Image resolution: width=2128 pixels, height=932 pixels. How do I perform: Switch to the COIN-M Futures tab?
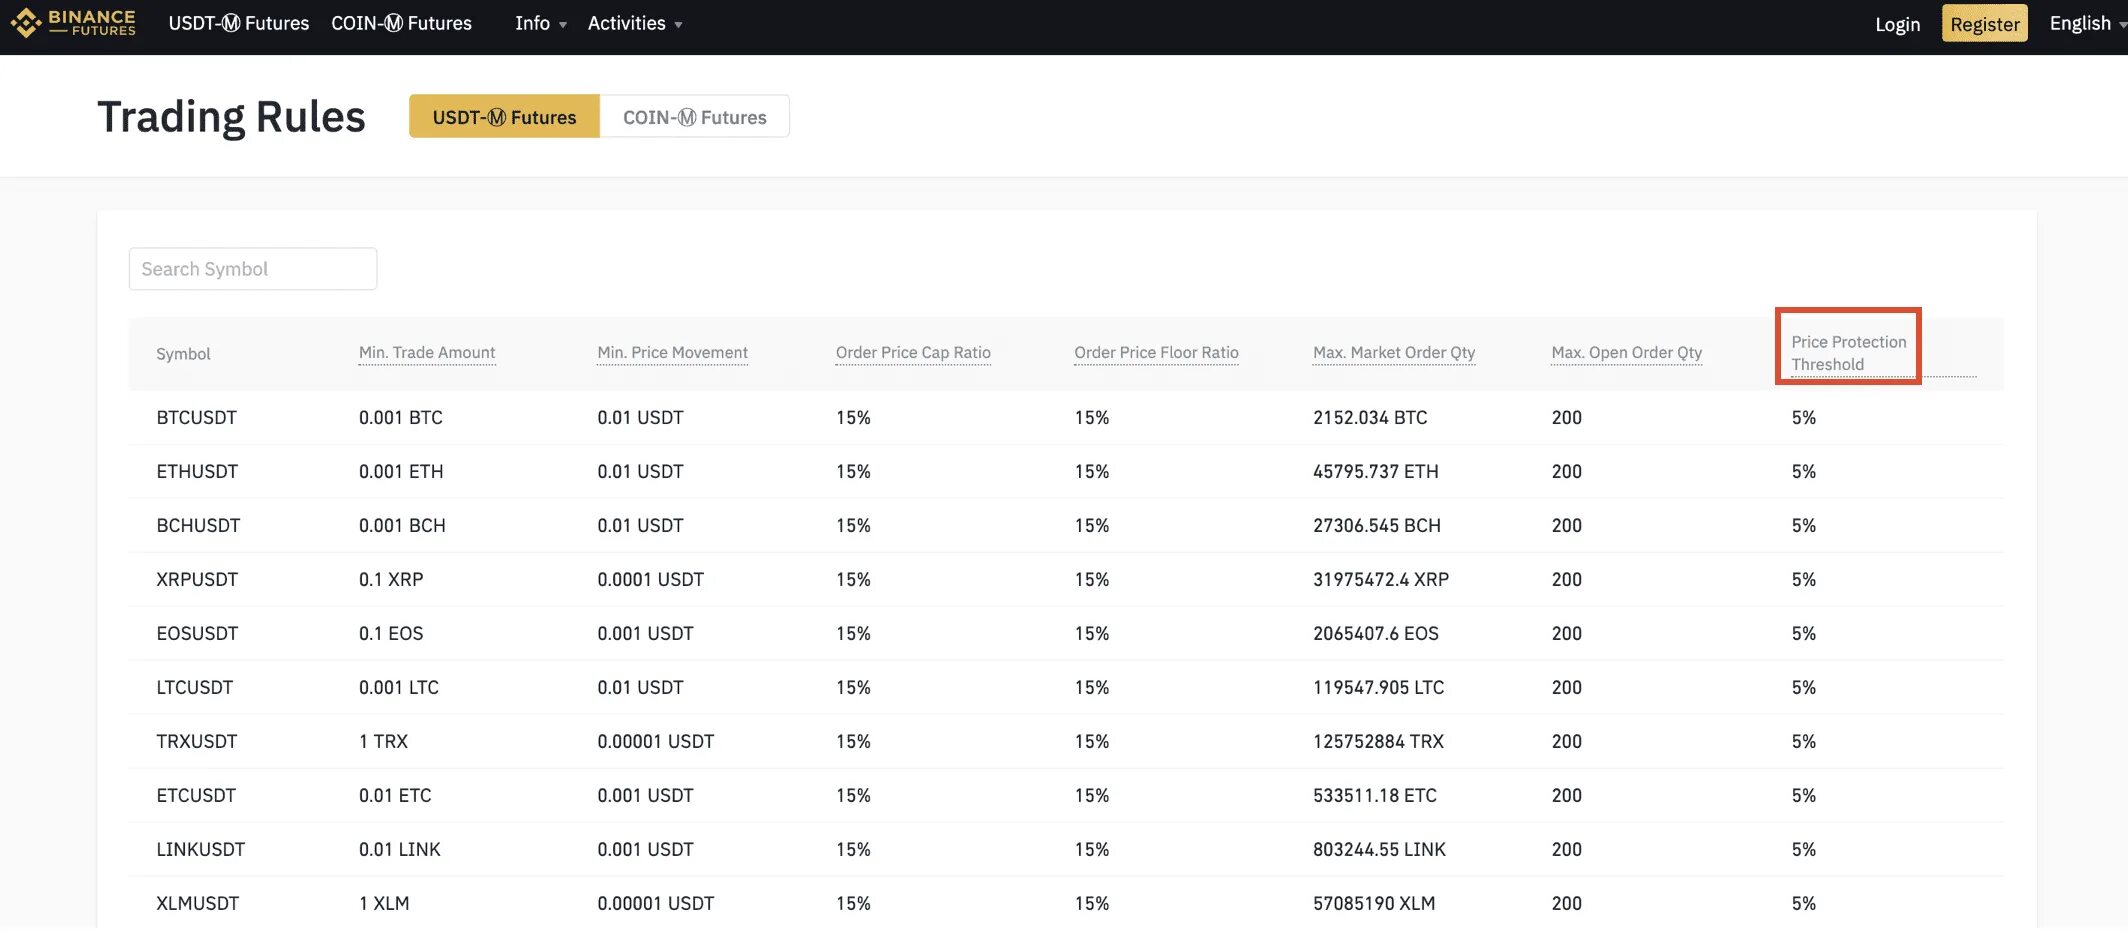694,116
